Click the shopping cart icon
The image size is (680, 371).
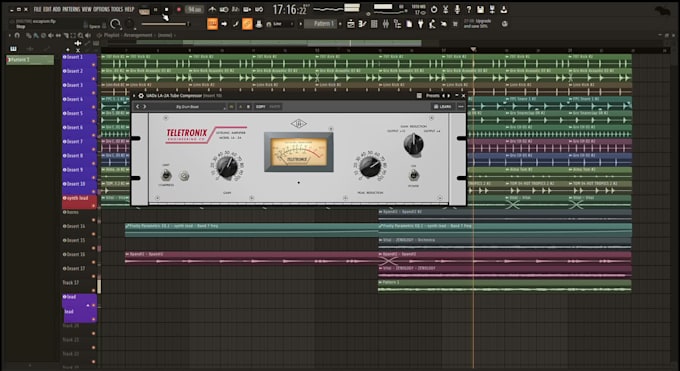(455, 24)
